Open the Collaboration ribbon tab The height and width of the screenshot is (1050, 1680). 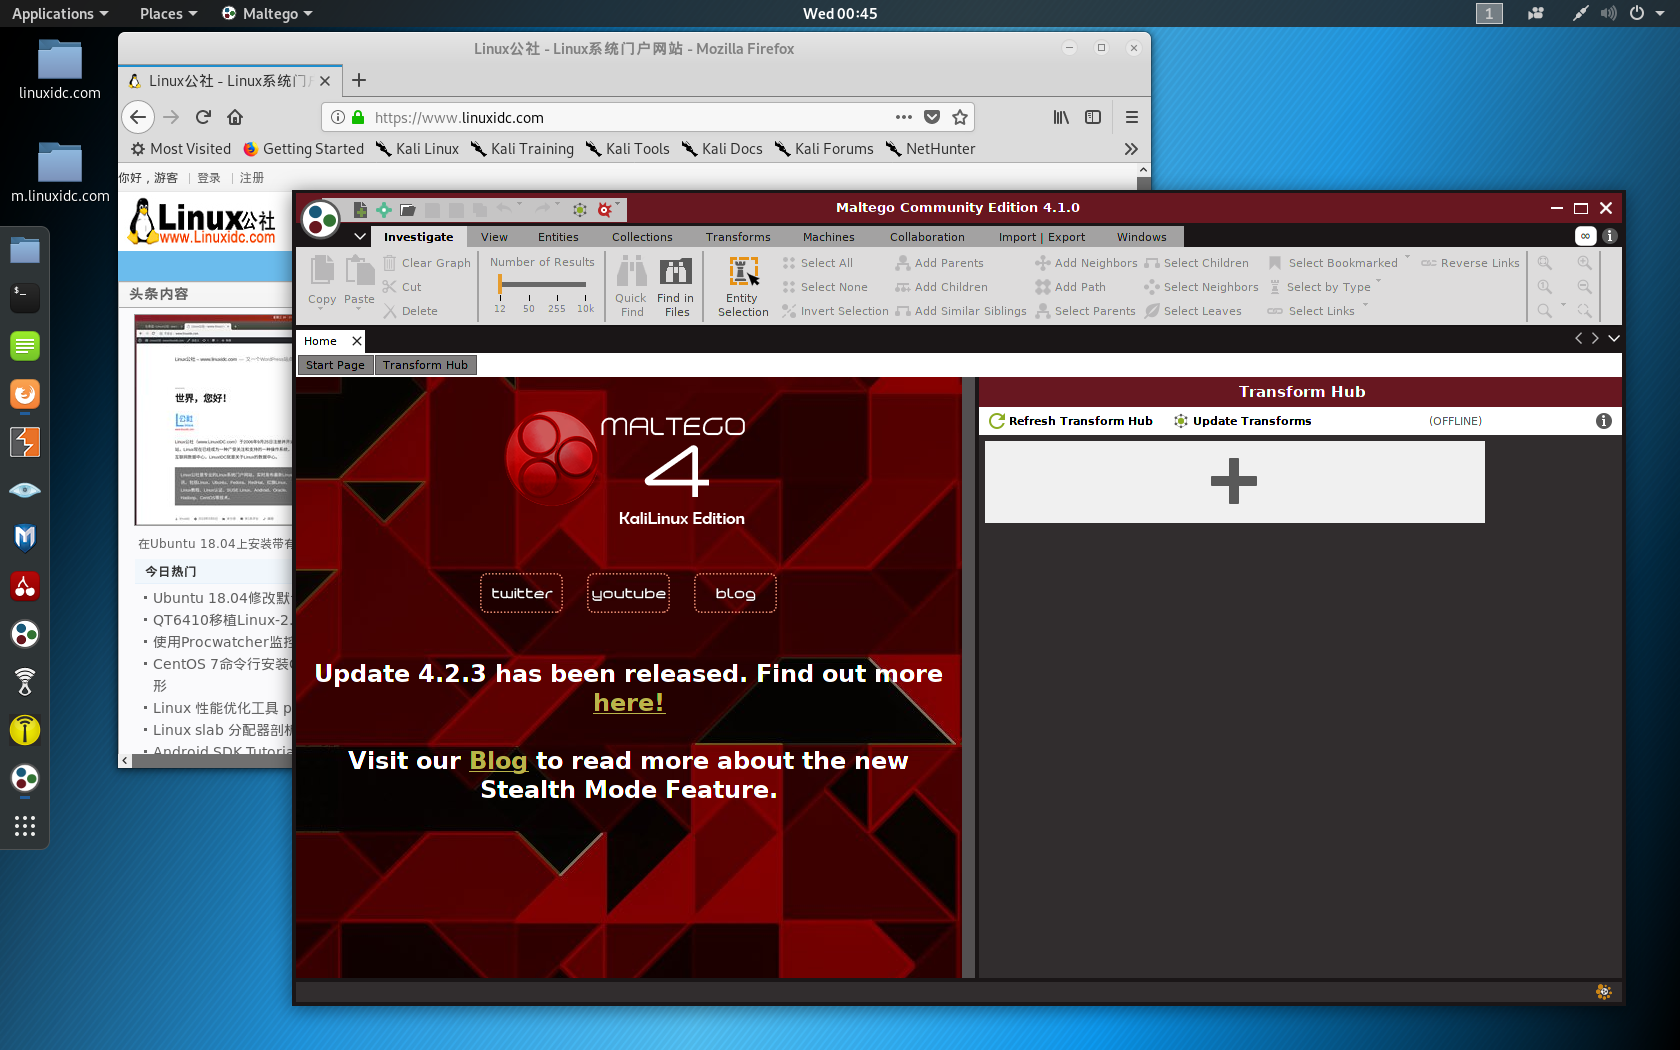(927, 237)
